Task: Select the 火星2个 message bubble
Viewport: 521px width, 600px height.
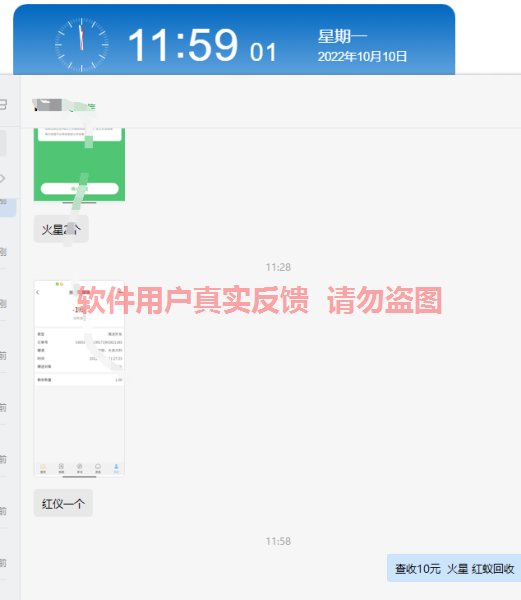Action: point(61,229)
